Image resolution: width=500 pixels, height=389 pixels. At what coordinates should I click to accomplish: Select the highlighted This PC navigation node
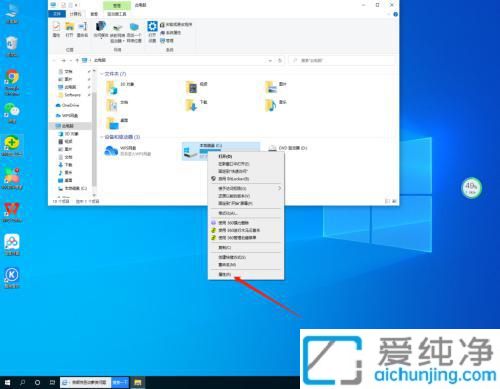(70, 126)
